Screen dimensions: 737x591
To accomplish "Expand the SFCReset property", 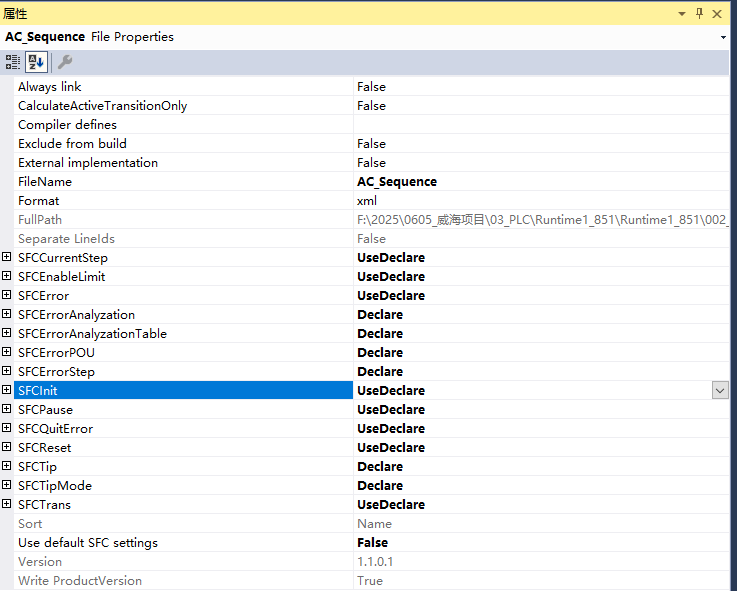I will click(x=7, y=447).
